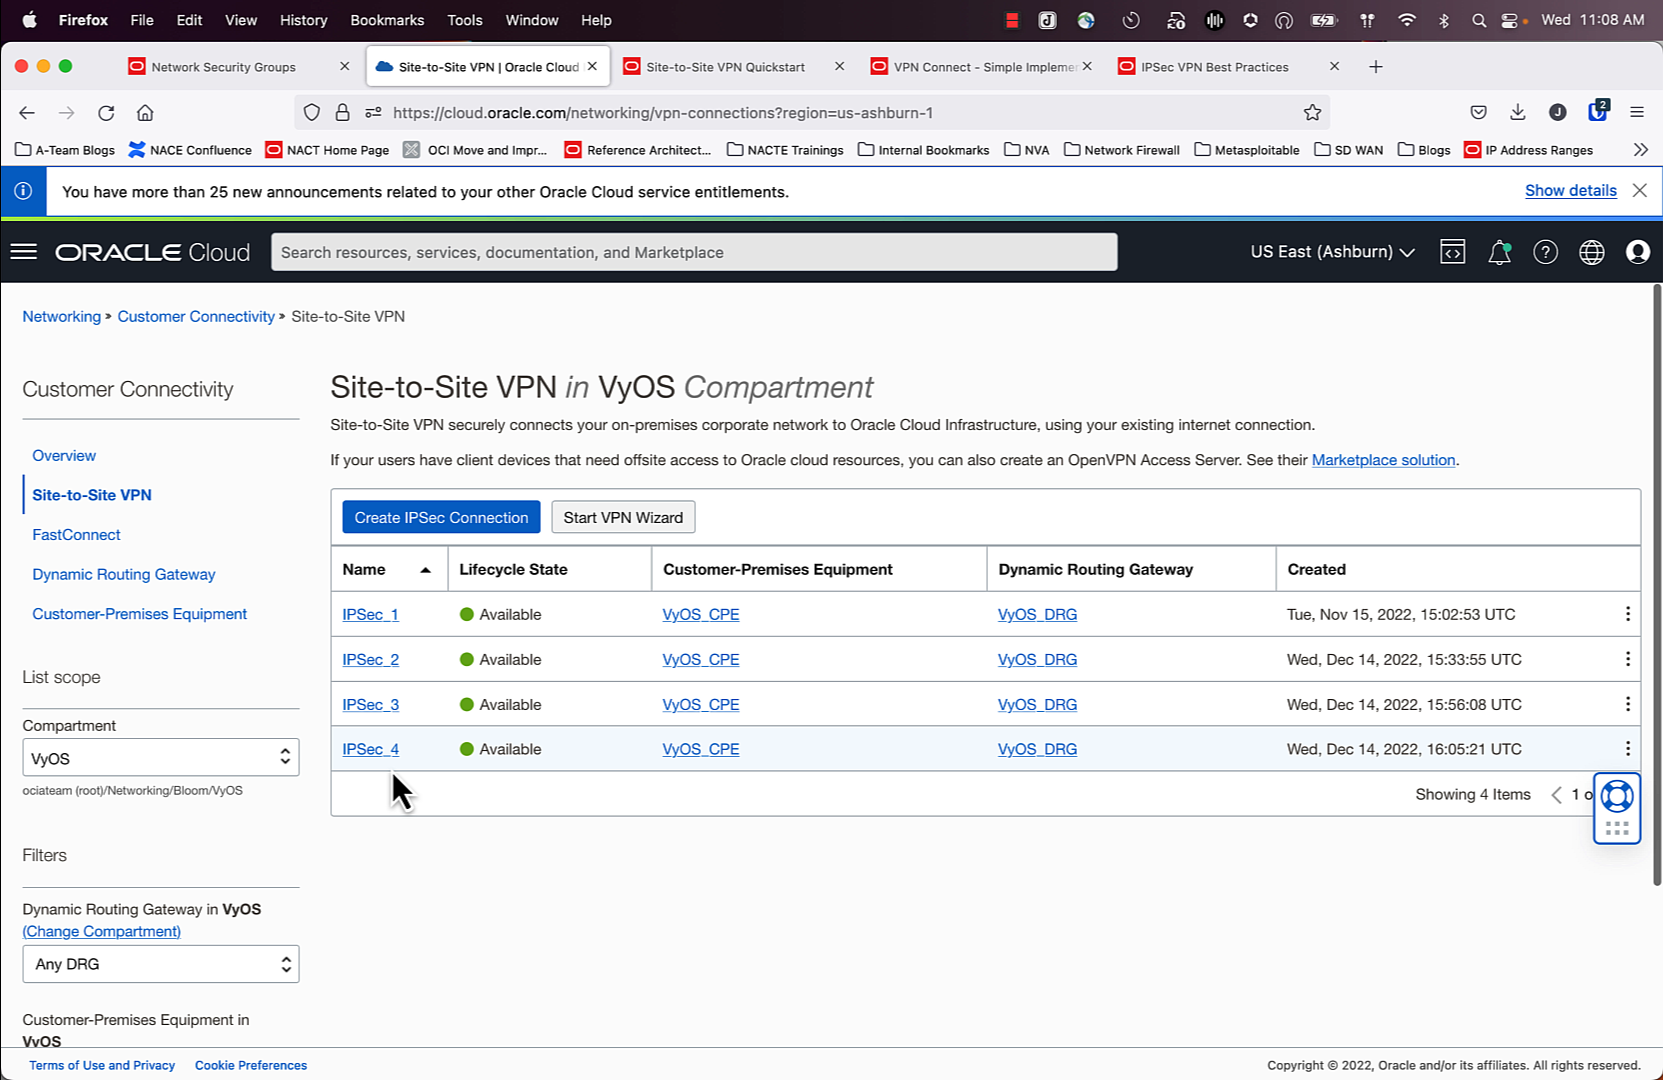Open the Bookmarks menu in menu bar
Screen dimensions: 1663x1080
(386, 20)
